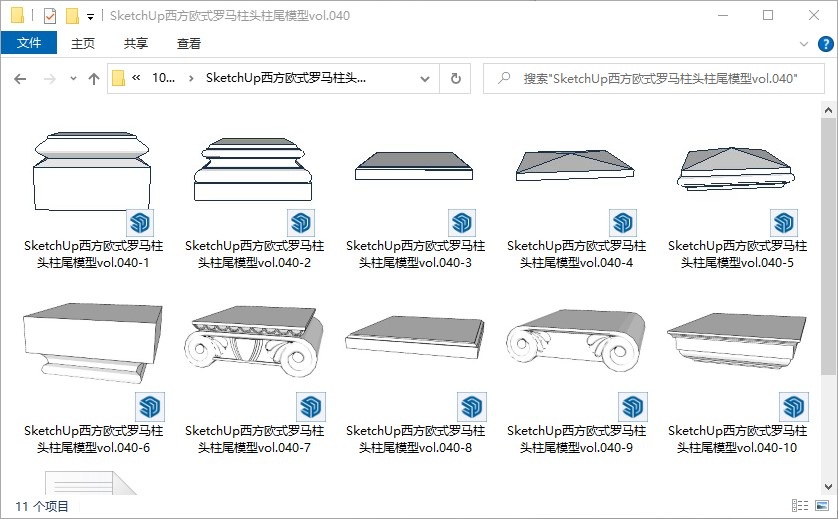Expand breadcrumb arrow after 10...

pyautogui.click(x=191, y=79)
